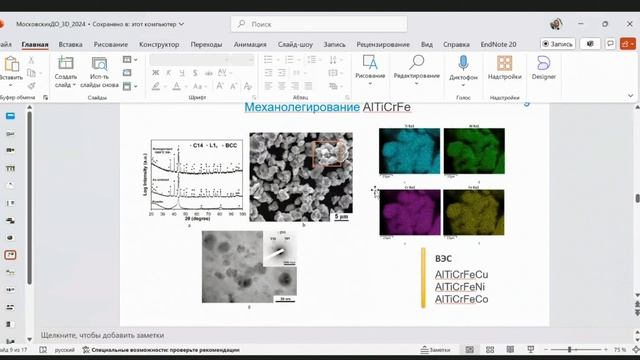
Task: Click the decrease font size icon
Action: (233, 86)
